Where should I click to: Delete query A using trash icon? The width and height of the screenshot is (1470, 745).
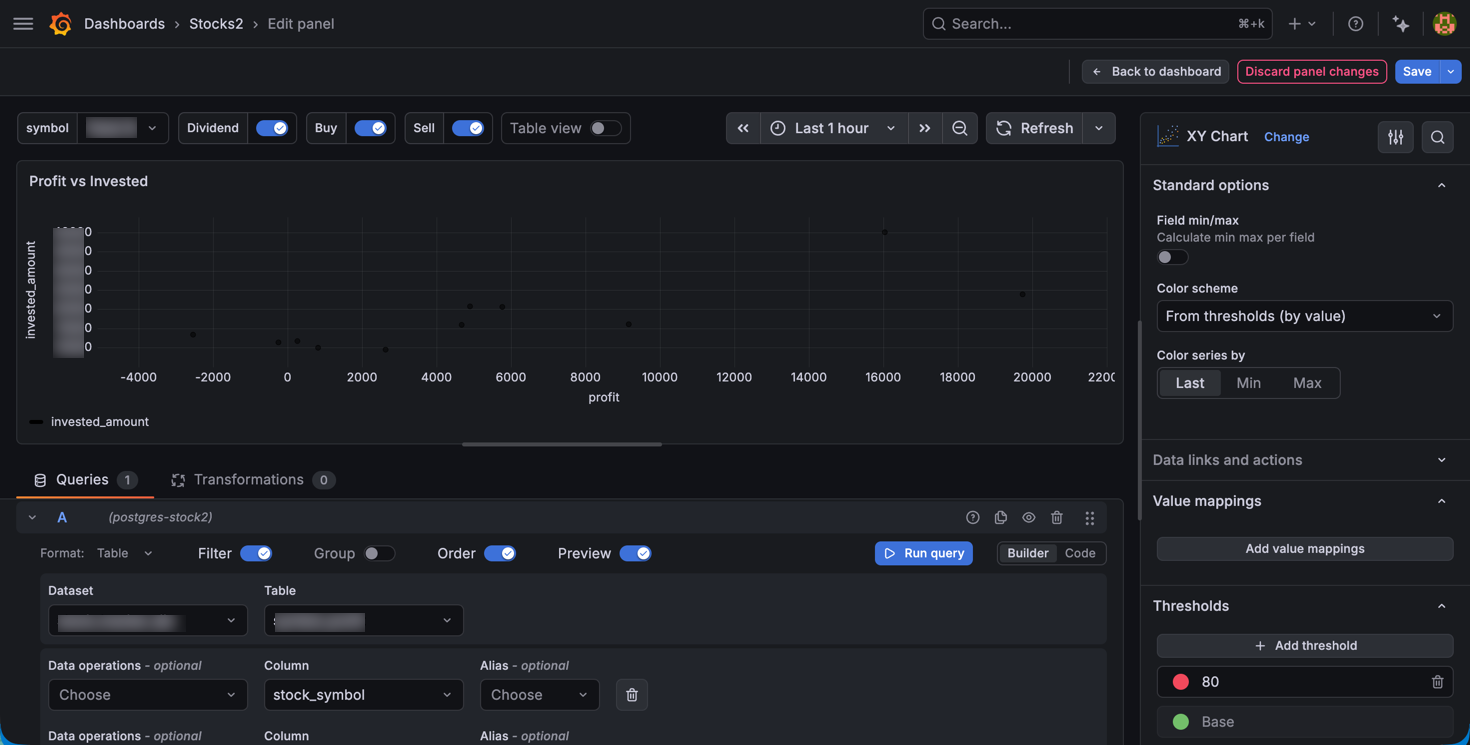(1056, 517)
